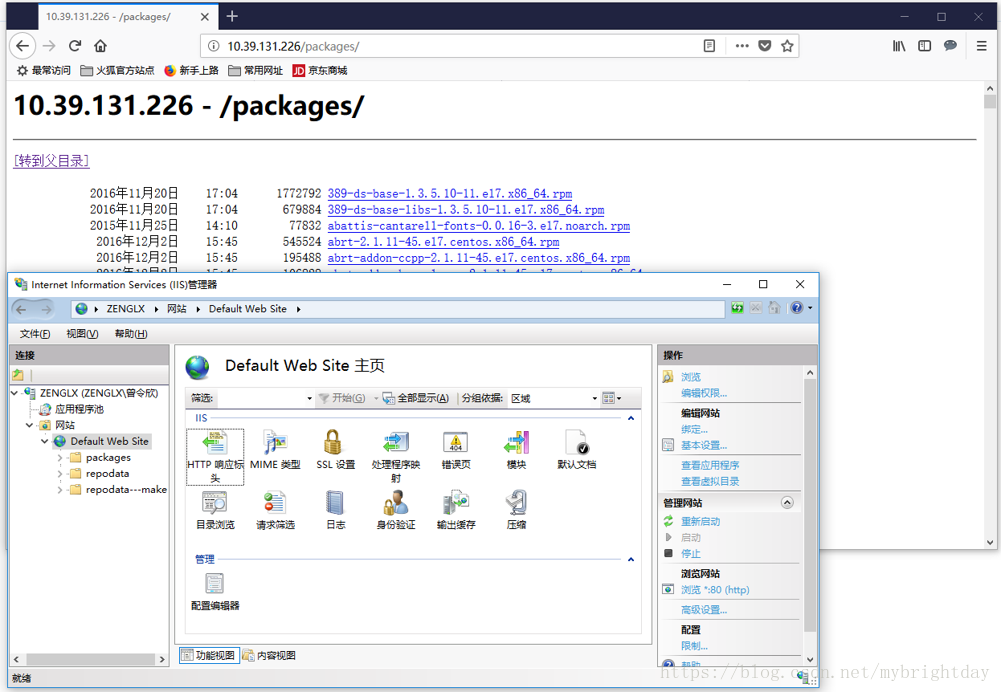Expand the packages folder node

59,457
